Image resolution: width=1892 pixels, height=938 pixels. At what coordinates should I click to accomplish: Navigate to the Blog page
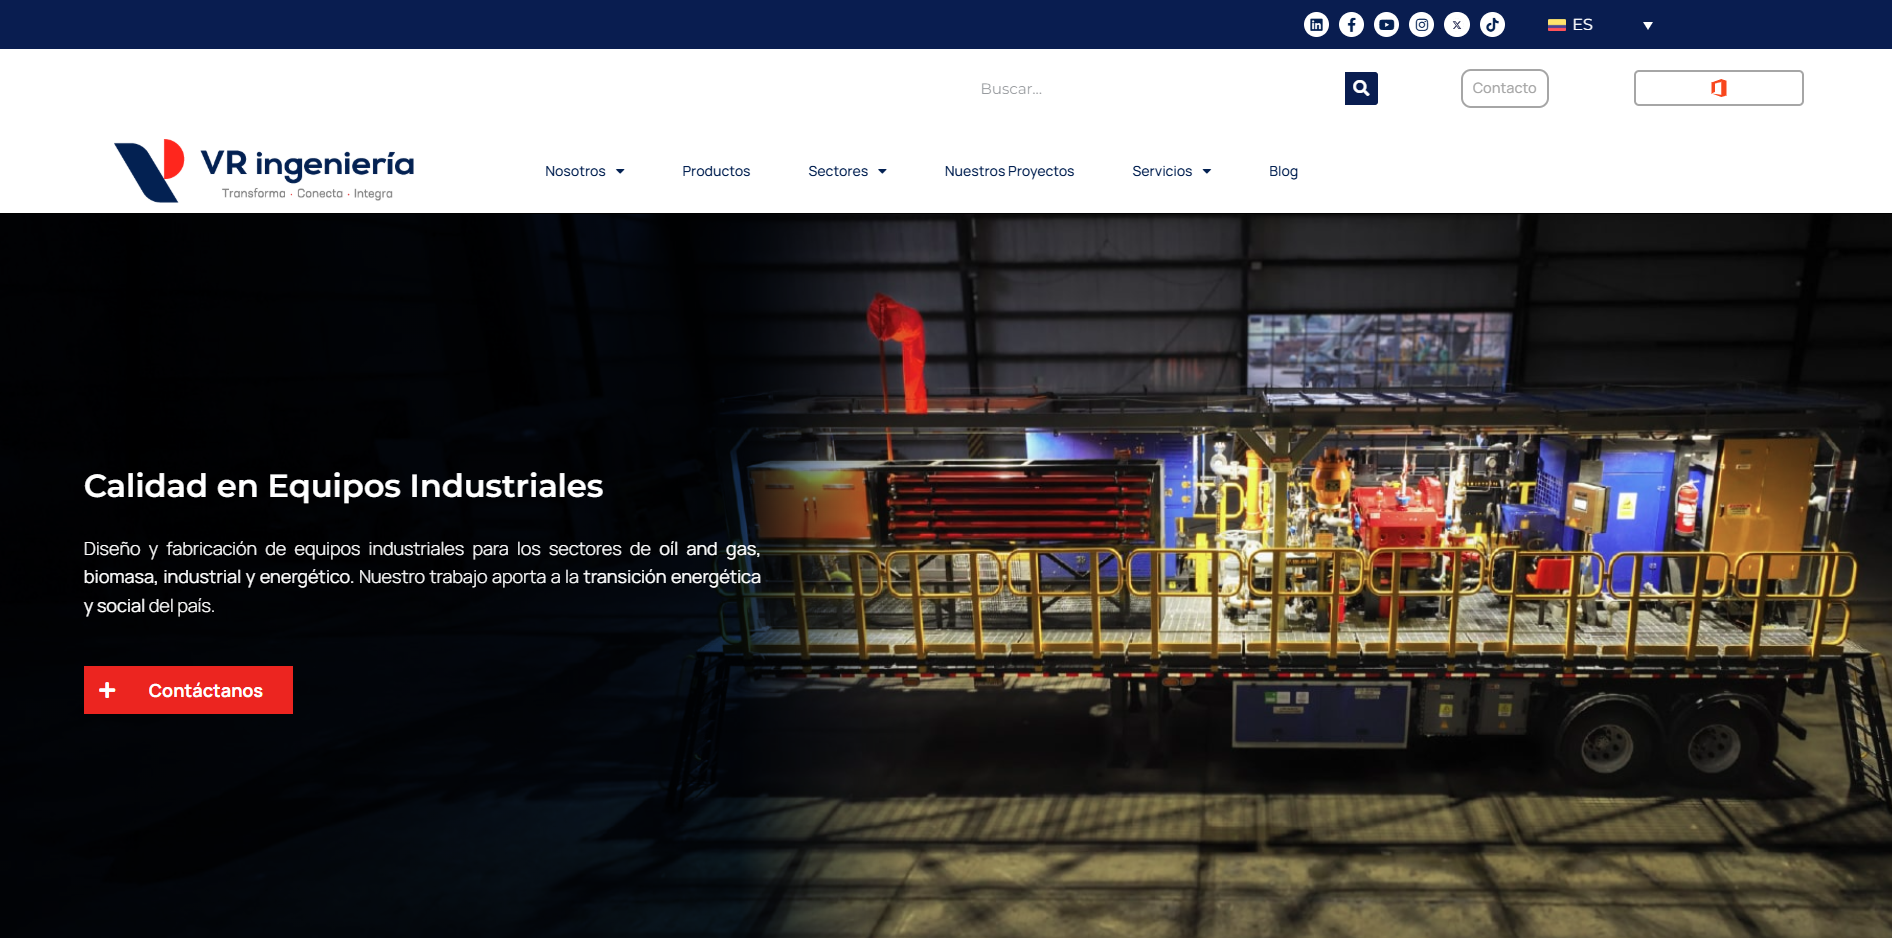click(1283, 171)
